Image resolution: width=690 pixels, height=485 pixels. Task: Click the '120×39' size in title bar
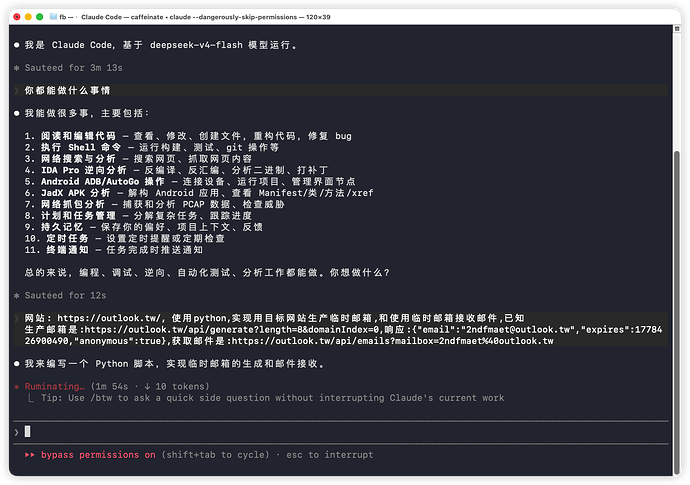tap(318, 17)
